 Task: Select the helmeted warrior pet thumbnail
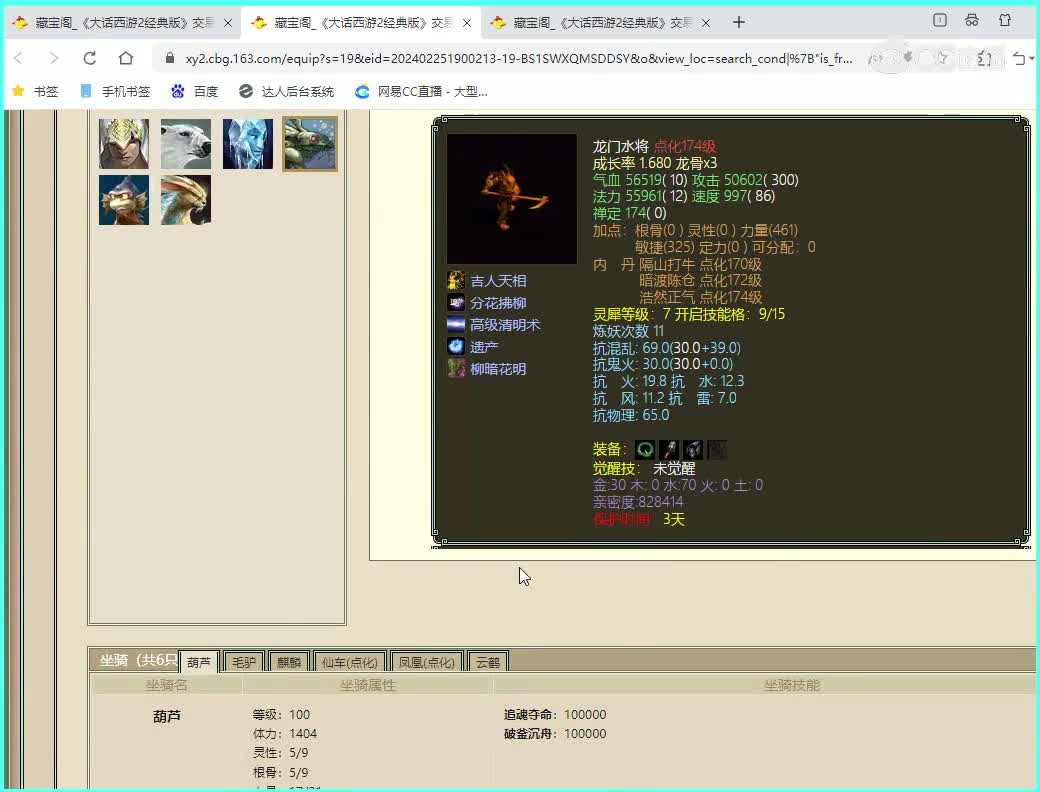pyautogui.click(x=124, y=144)
